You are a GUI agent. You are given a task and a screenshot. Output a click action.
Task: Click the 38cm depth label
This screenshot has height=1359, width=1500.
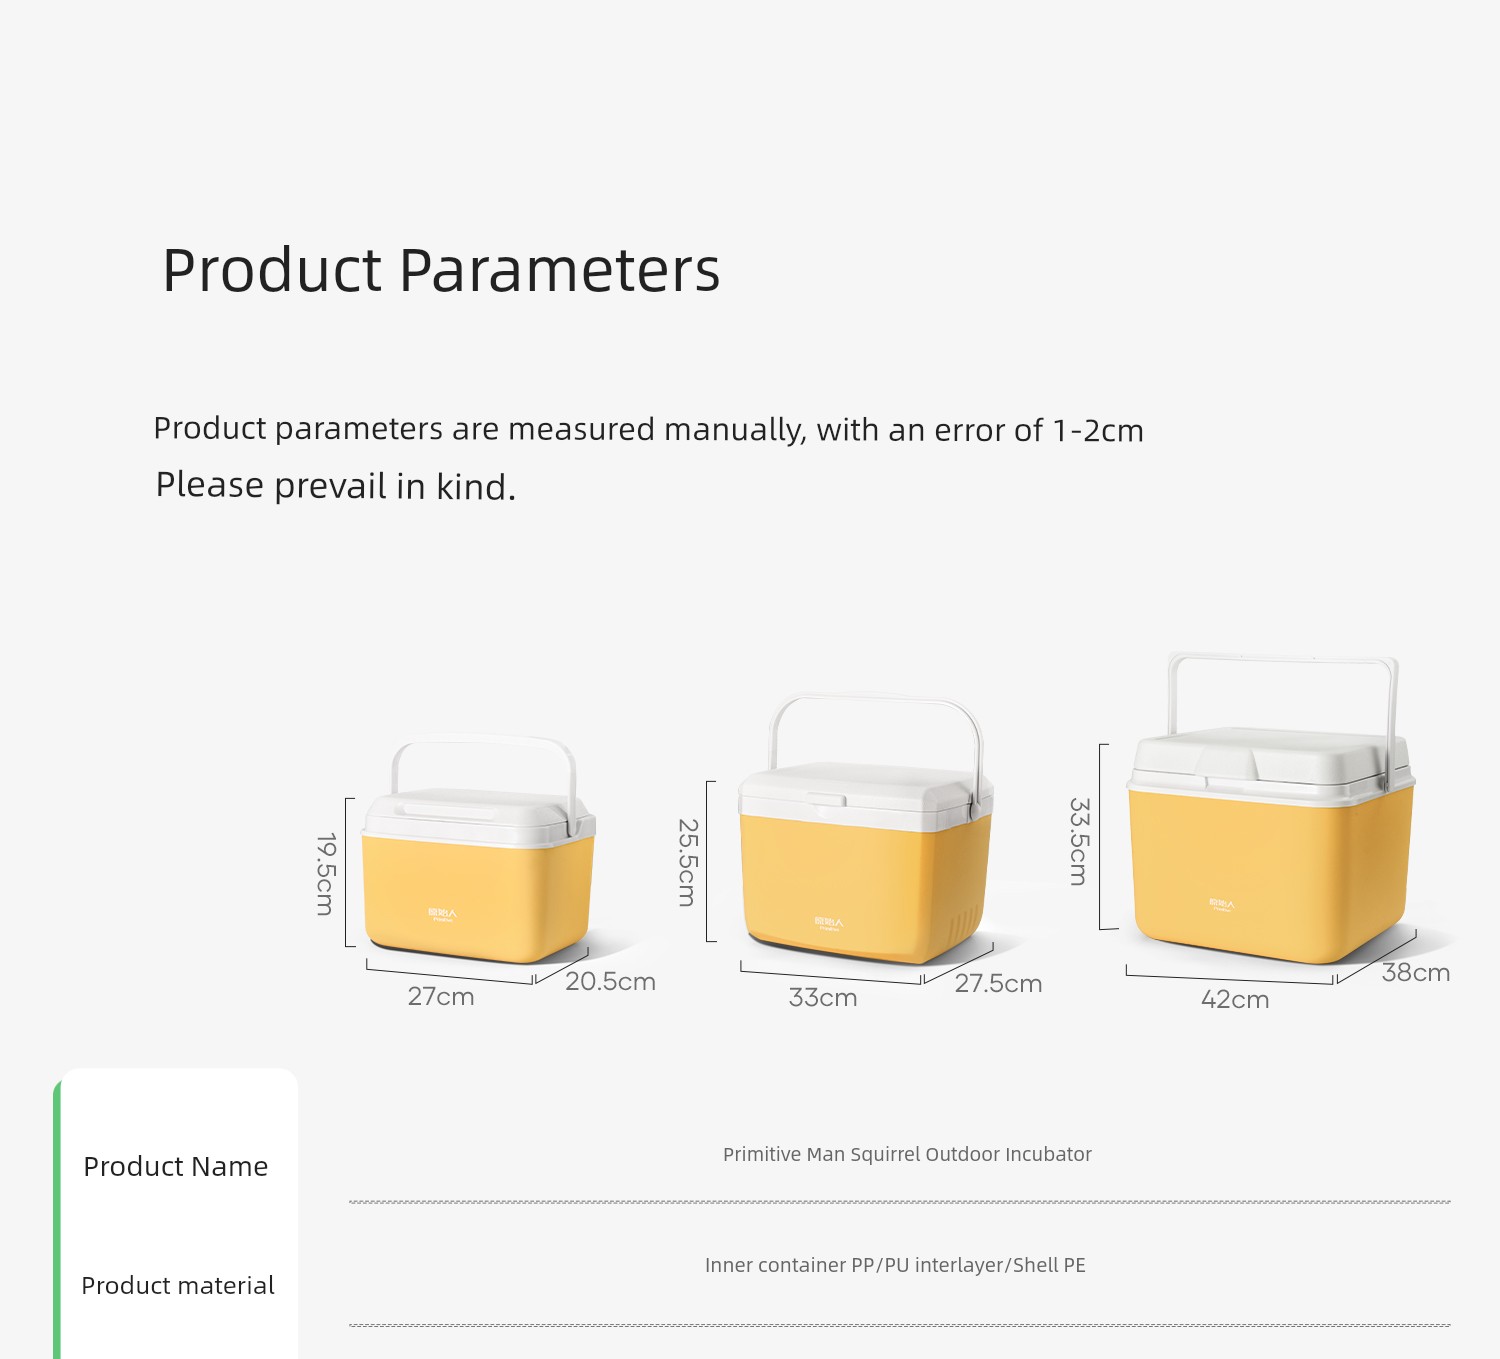(1416, 973)
